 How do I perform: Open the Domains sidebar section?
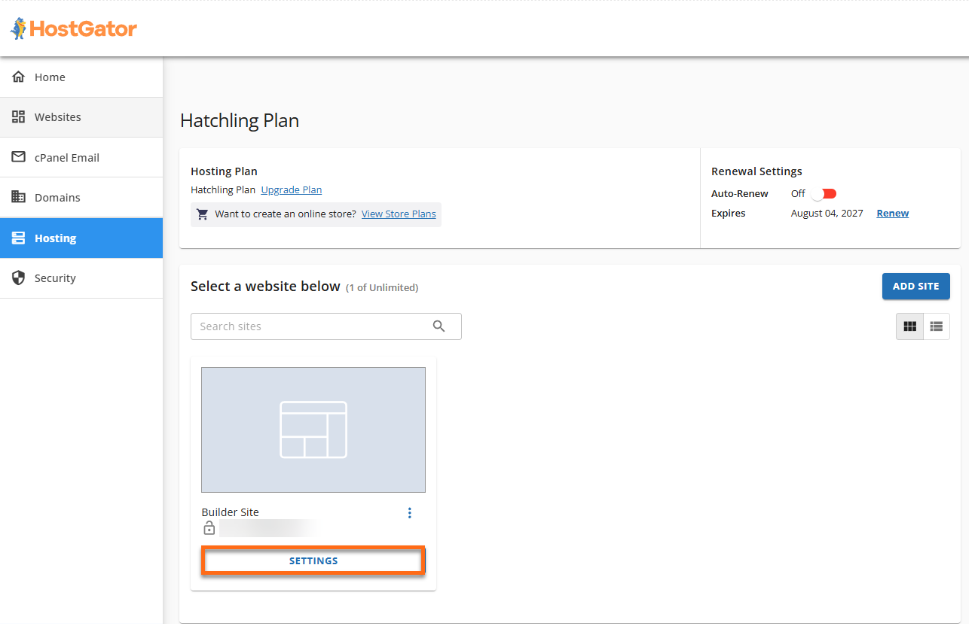(x=57, y=198)
